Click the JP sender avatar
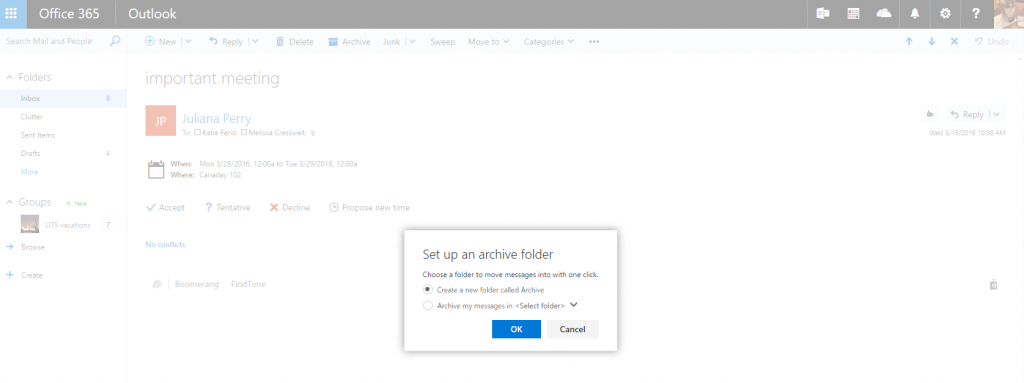1024x383 pixels. [x=161, y=121]
